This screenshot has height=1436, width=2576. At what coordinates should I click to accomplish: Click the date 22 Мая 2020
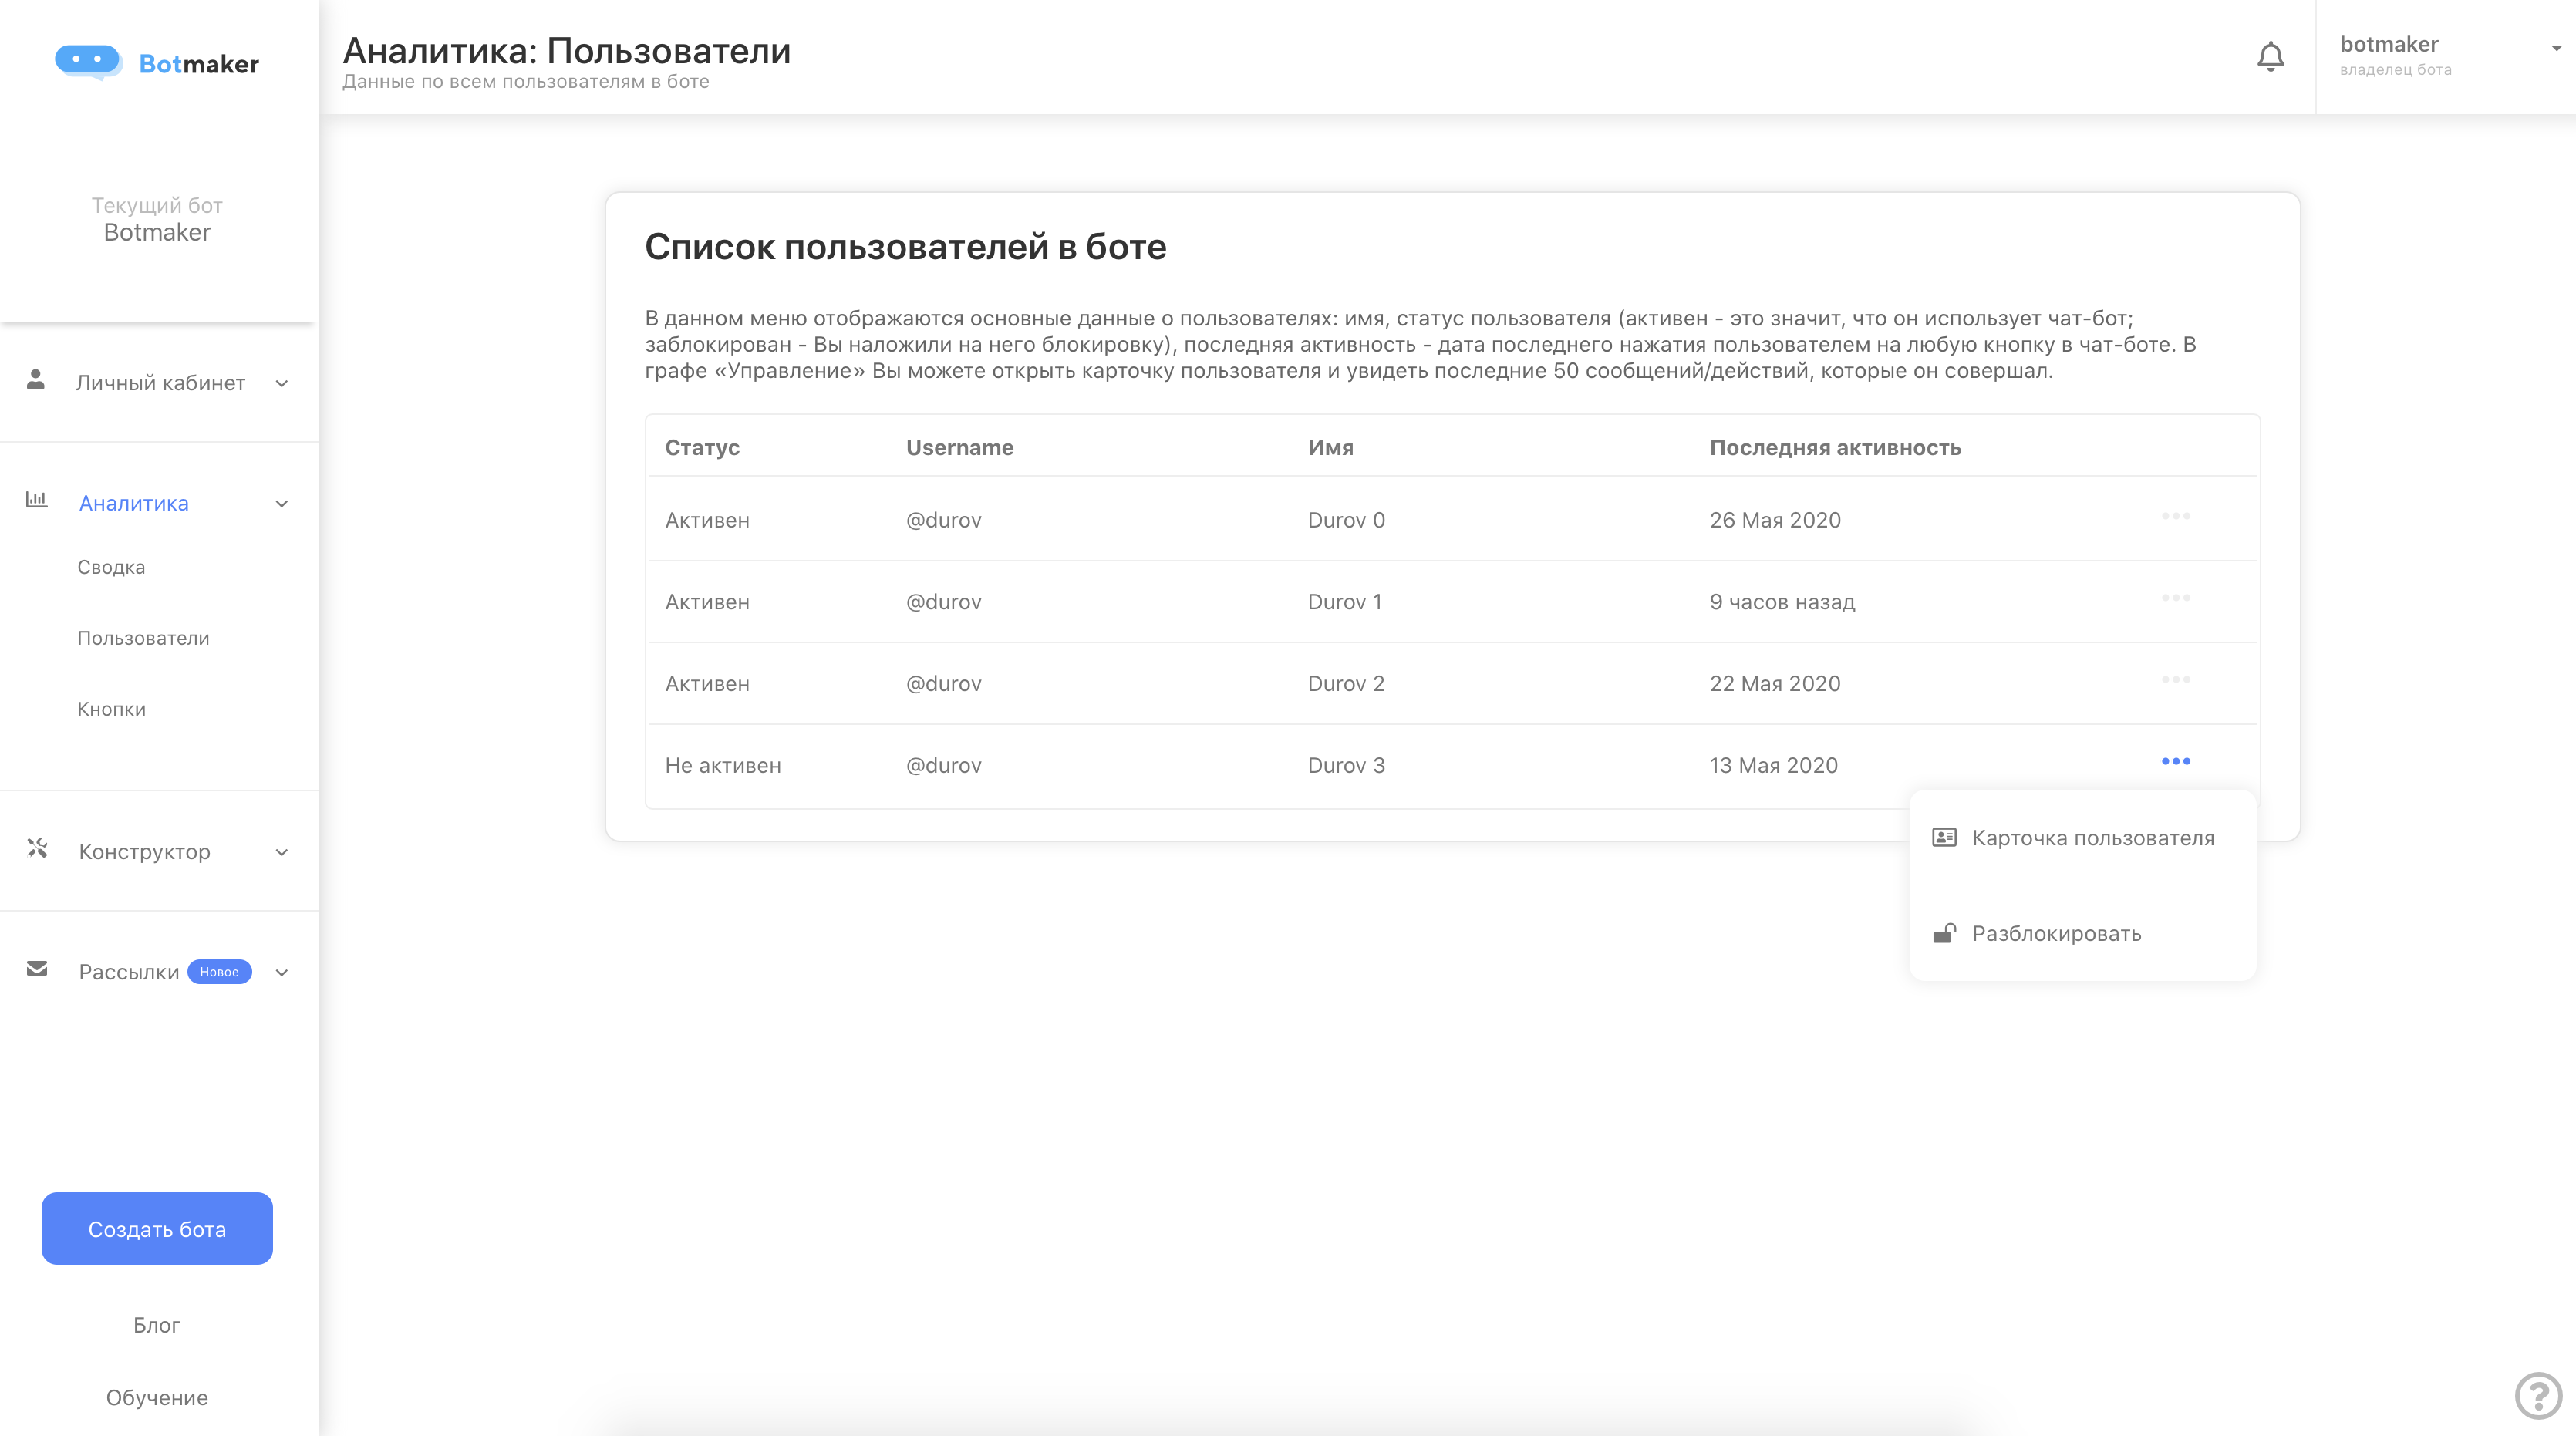[x=1775, y=684]
